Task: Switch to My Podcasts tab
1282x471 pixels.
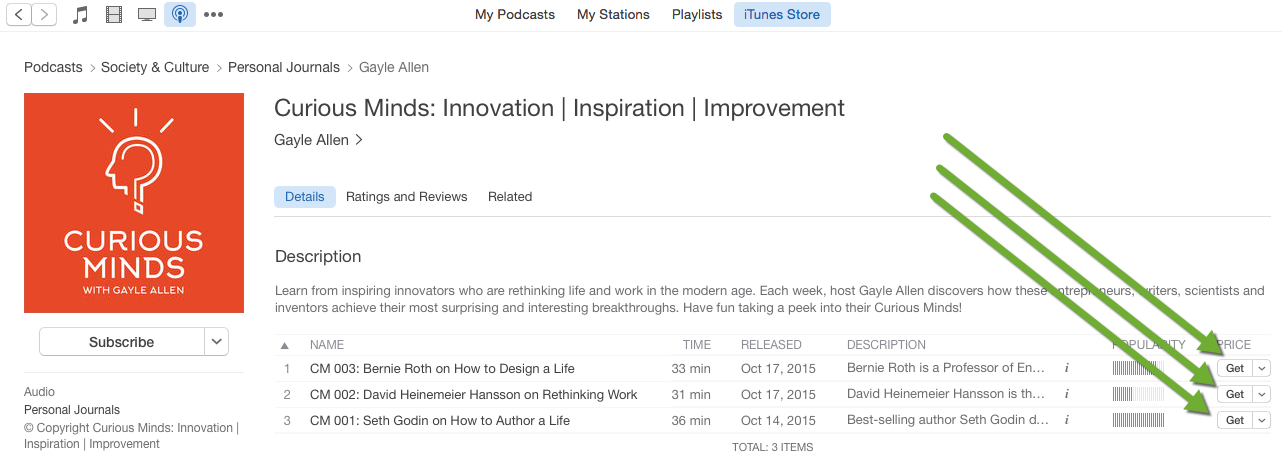Action: point(515,15)
